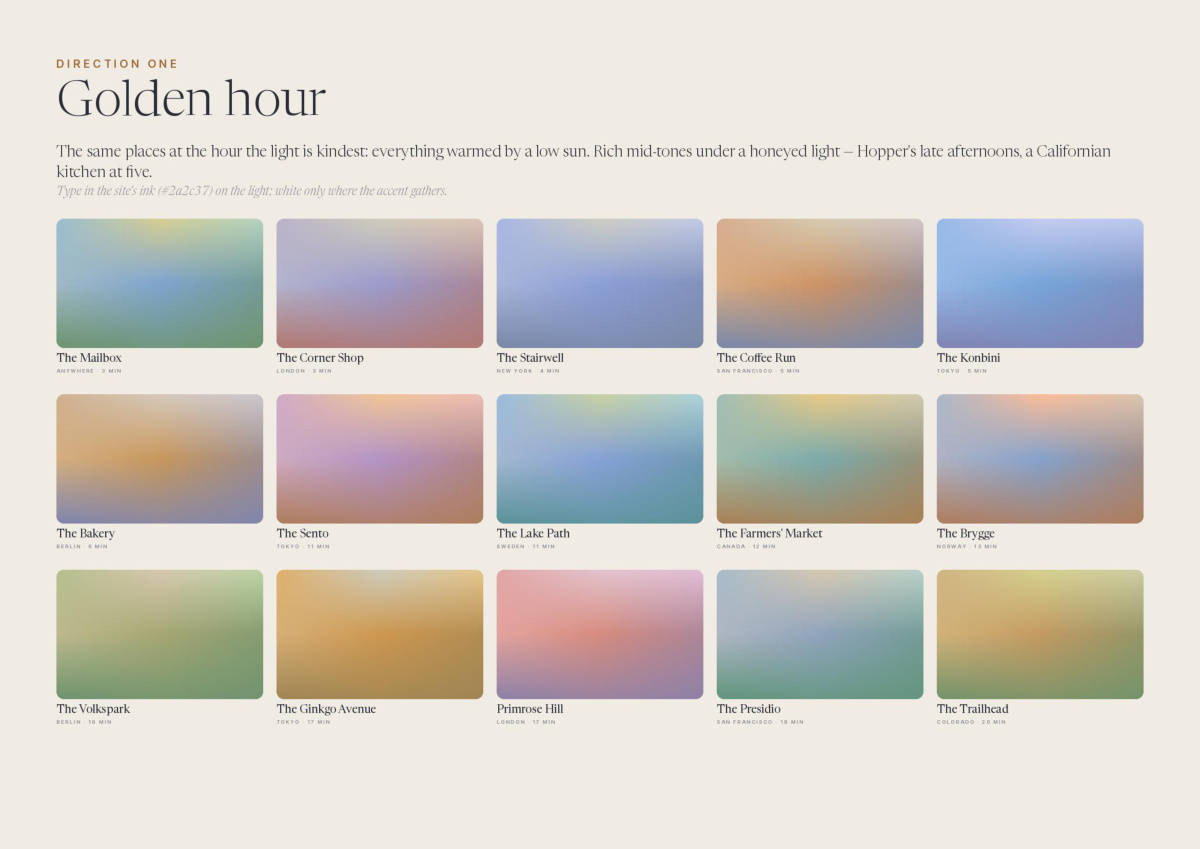
Task: Click the Direction One label
Action: tap(117, 64)
